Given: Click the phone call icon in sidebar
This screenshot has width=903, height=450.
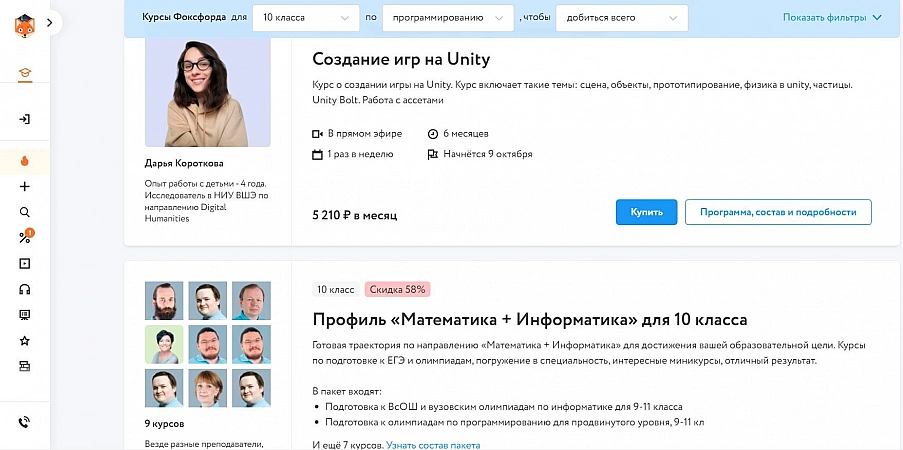Looking at the screenshot, I should coord(25,421).
